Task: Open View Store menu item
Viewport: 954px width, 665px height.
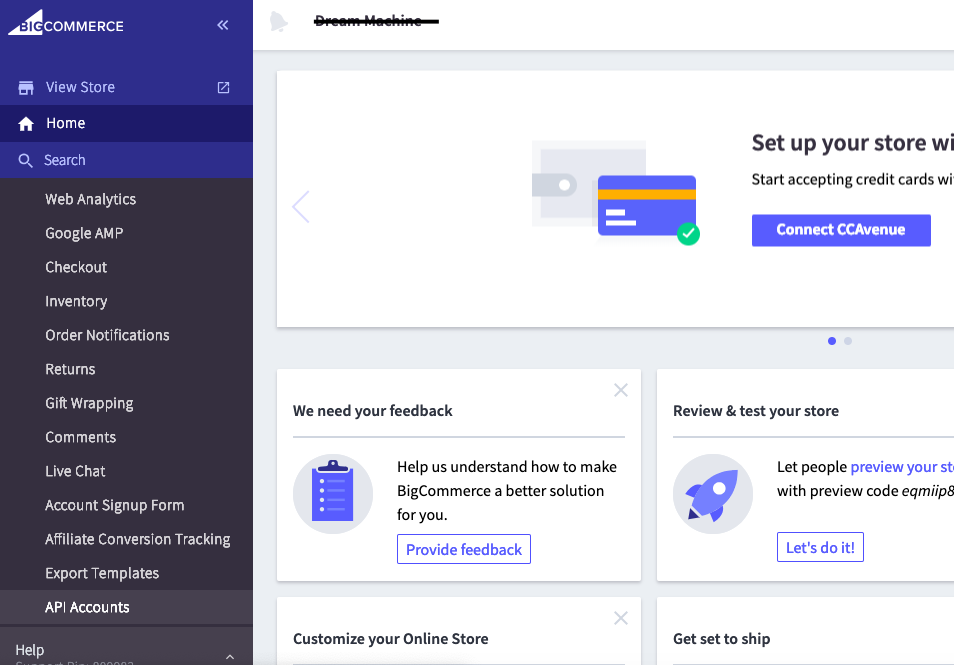Action: [127, 88]
